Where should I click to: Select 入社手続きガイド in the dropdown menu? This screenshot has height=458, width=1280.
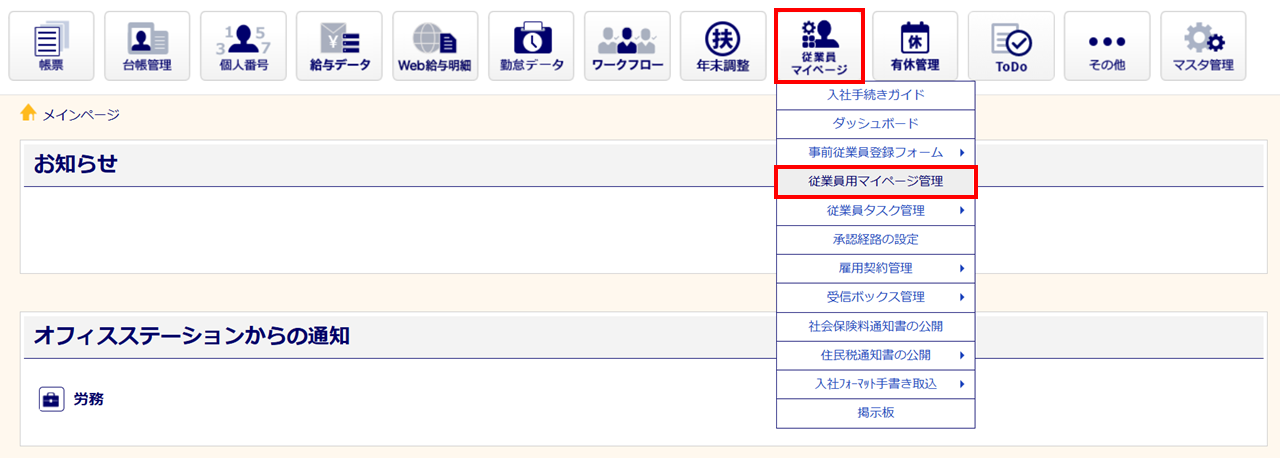click(x=876, y=95)
